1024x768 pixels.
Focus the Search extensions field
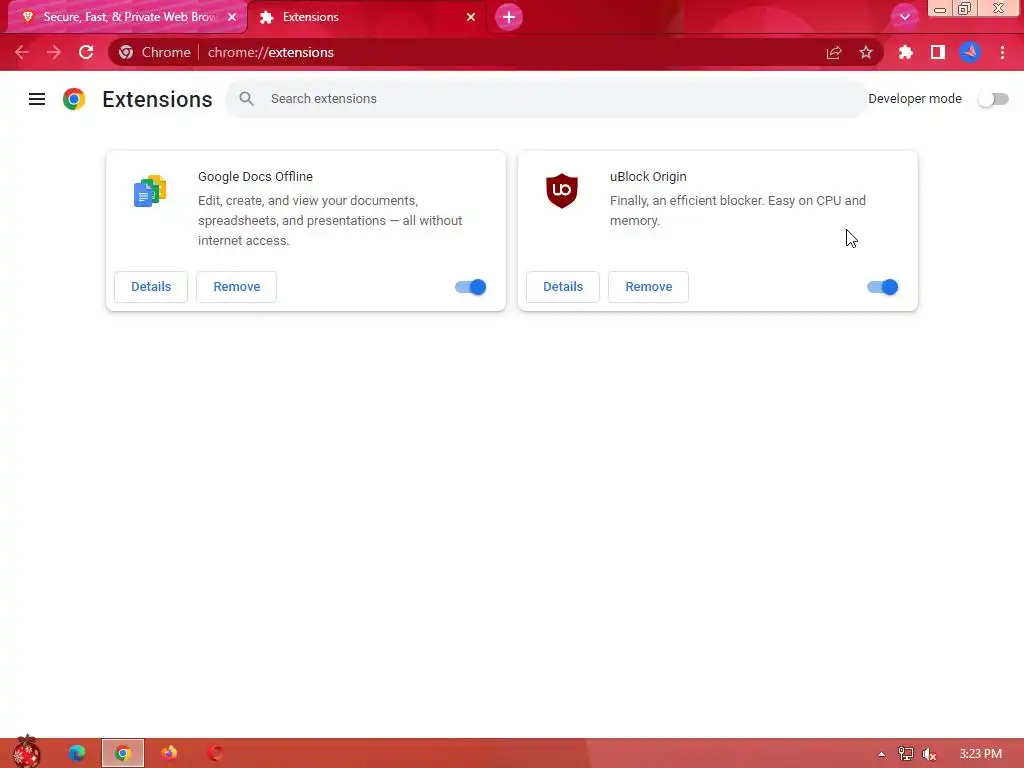coord(545,99)
